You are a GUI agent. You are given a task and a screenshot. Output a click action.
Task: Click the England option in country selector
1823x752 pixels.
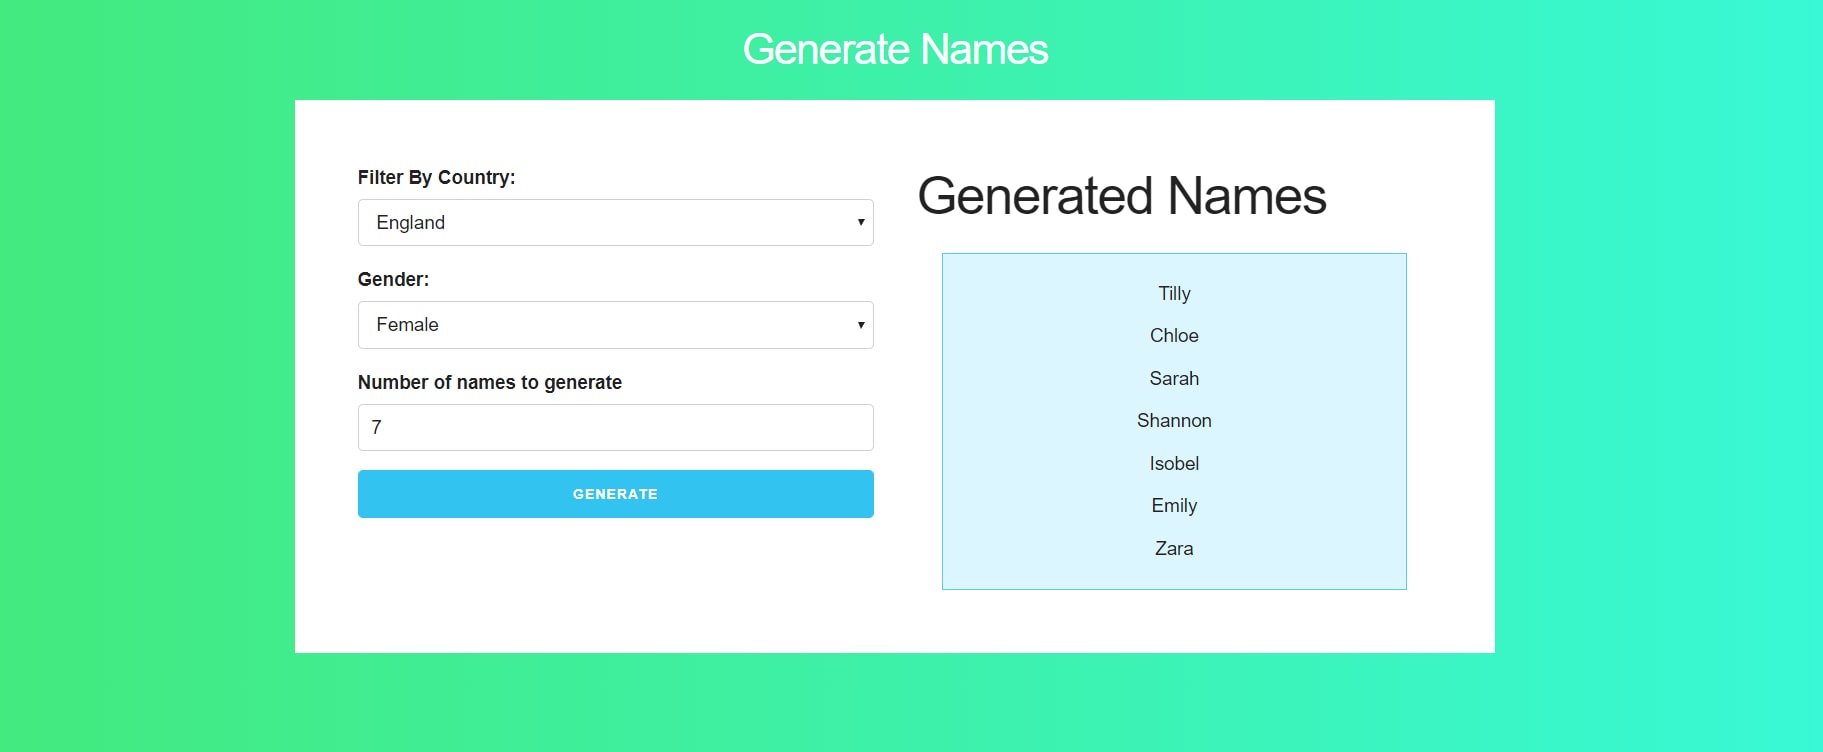coord(410,222)
